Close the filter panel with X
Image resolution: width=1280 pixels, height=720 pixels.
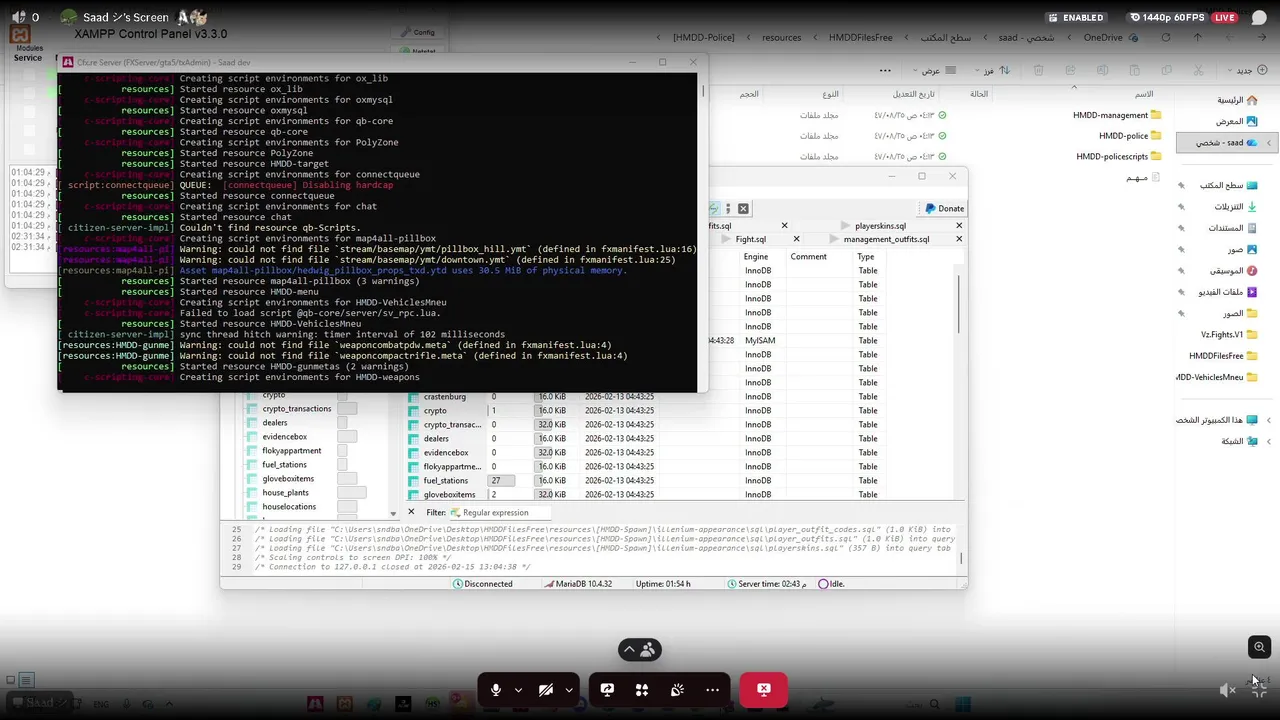(x=410, y=513)
